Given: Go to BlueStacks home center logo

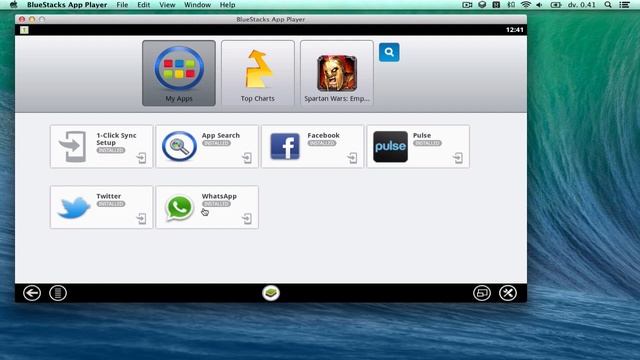Looking at the screenshot, I should [271, 293].
